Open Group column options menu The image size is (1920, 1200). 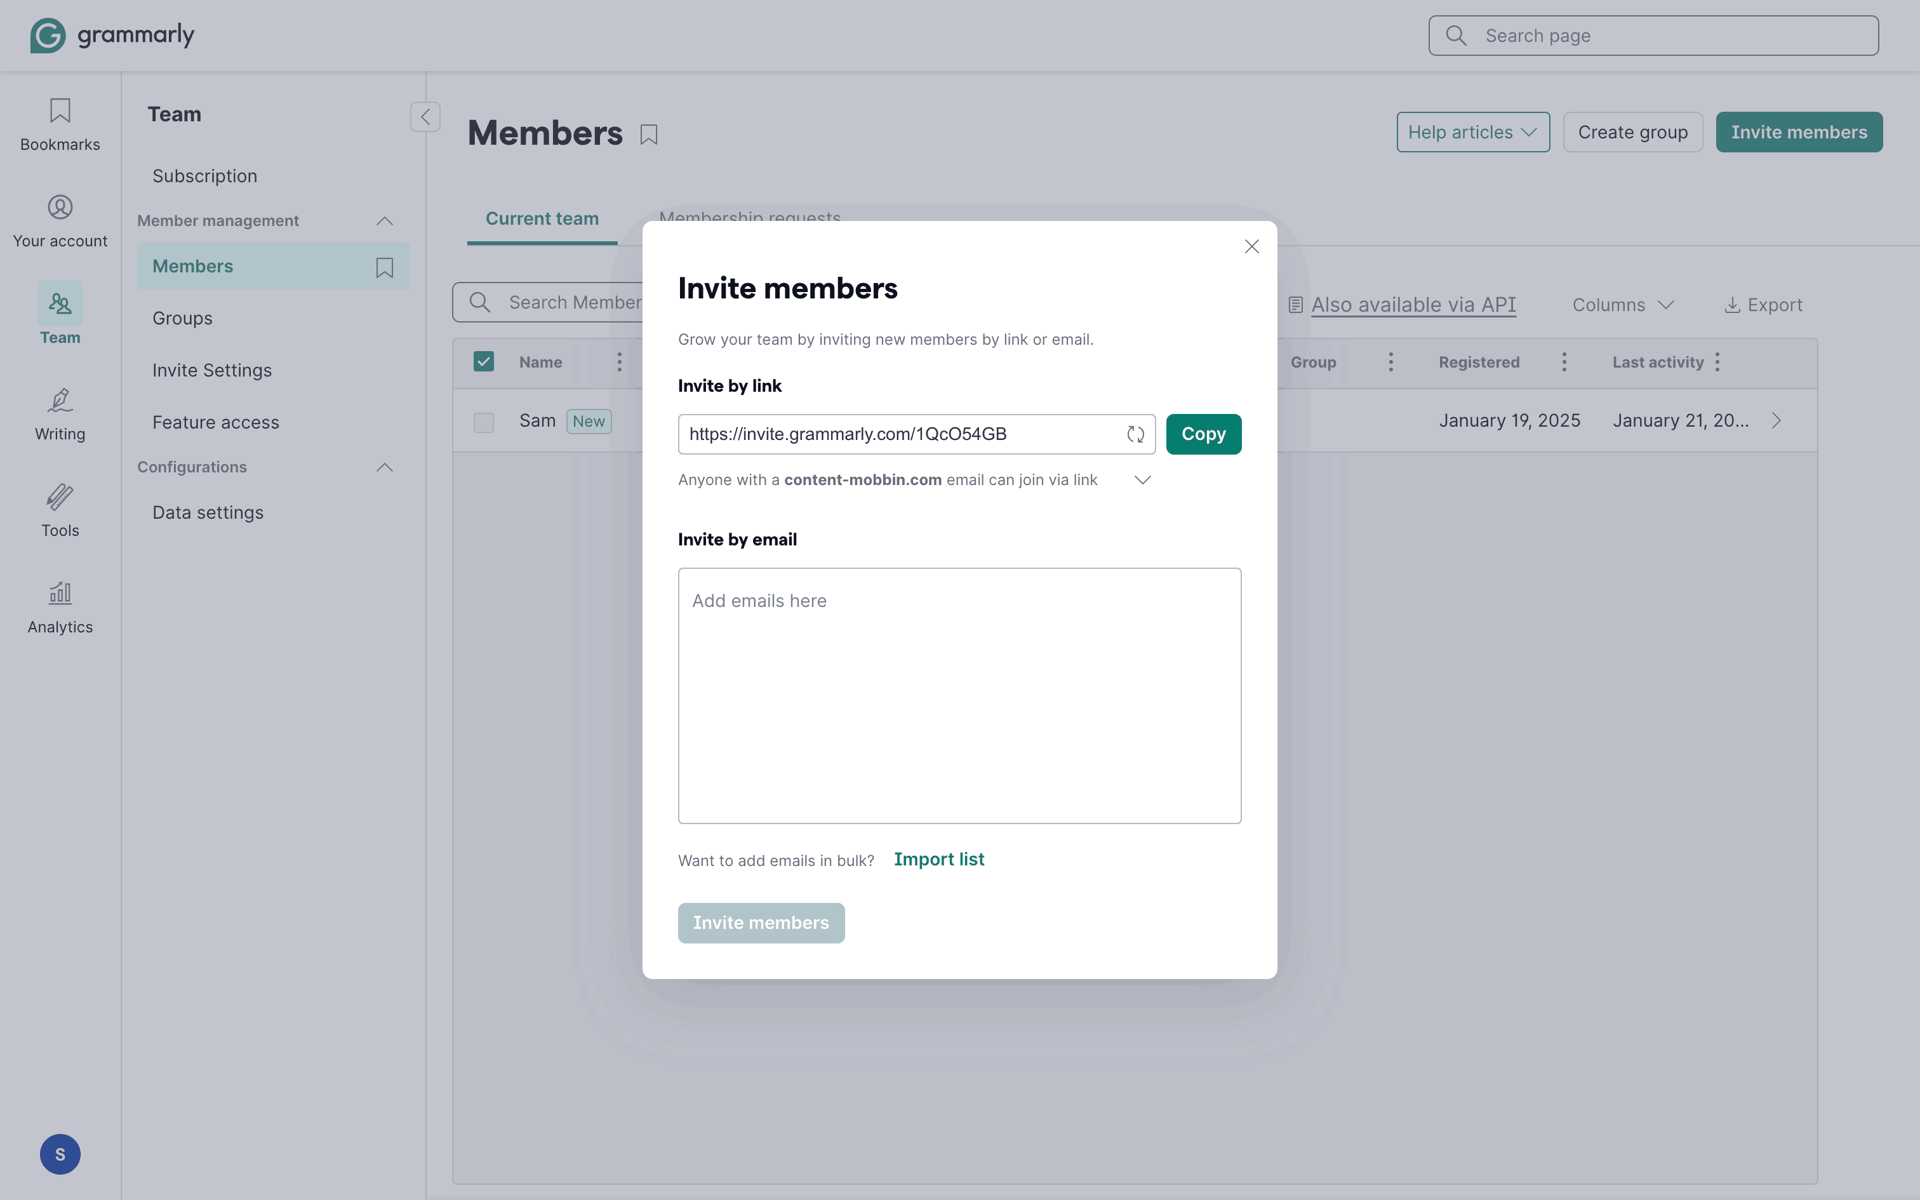click(x=1390, y=362)
